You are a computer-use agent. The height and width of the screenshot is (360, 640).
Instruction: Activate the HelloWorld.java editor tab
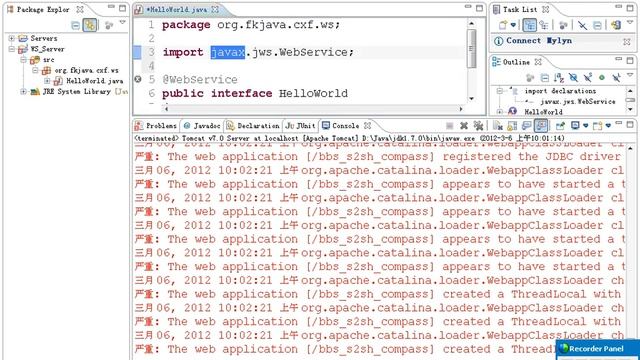(x=177, y=9)
